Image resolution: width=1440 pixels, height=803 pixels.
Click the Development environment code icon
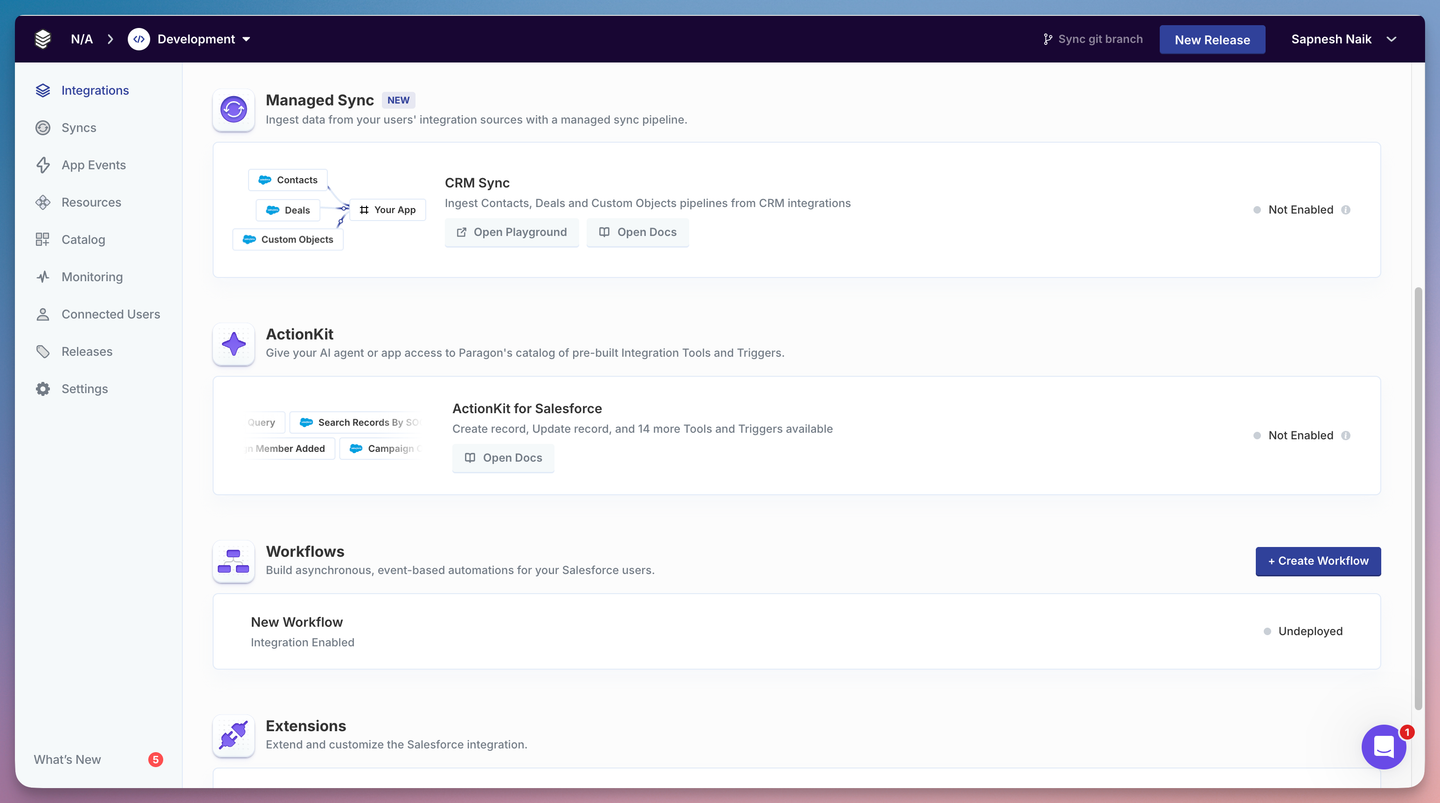(x=139, y=39)
